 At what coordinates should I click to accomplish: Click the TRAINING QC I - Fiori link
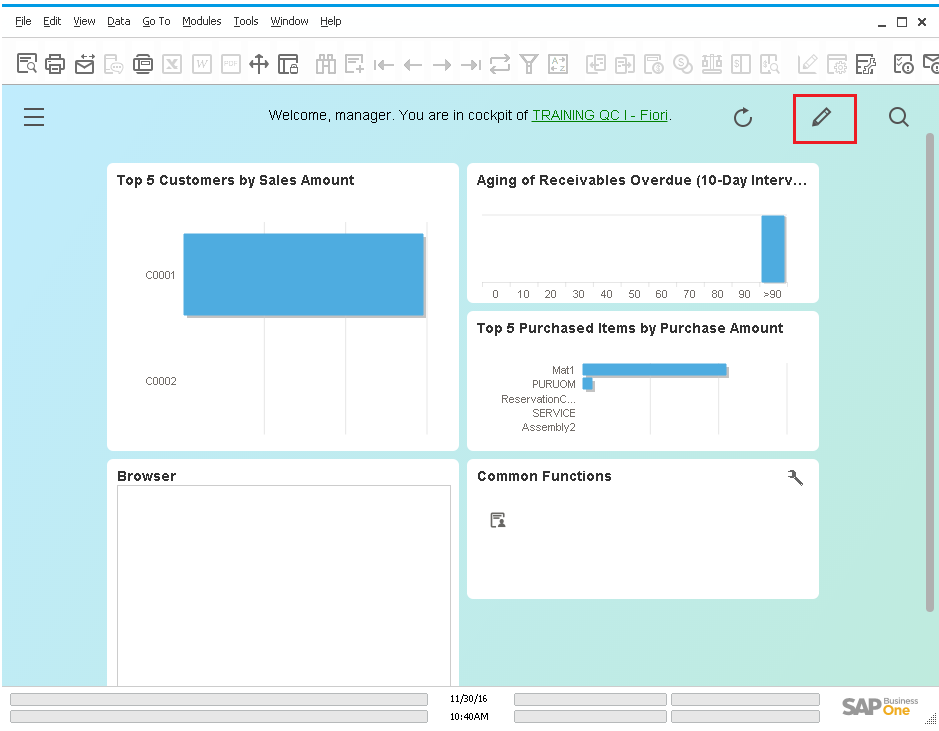point(598,115)
